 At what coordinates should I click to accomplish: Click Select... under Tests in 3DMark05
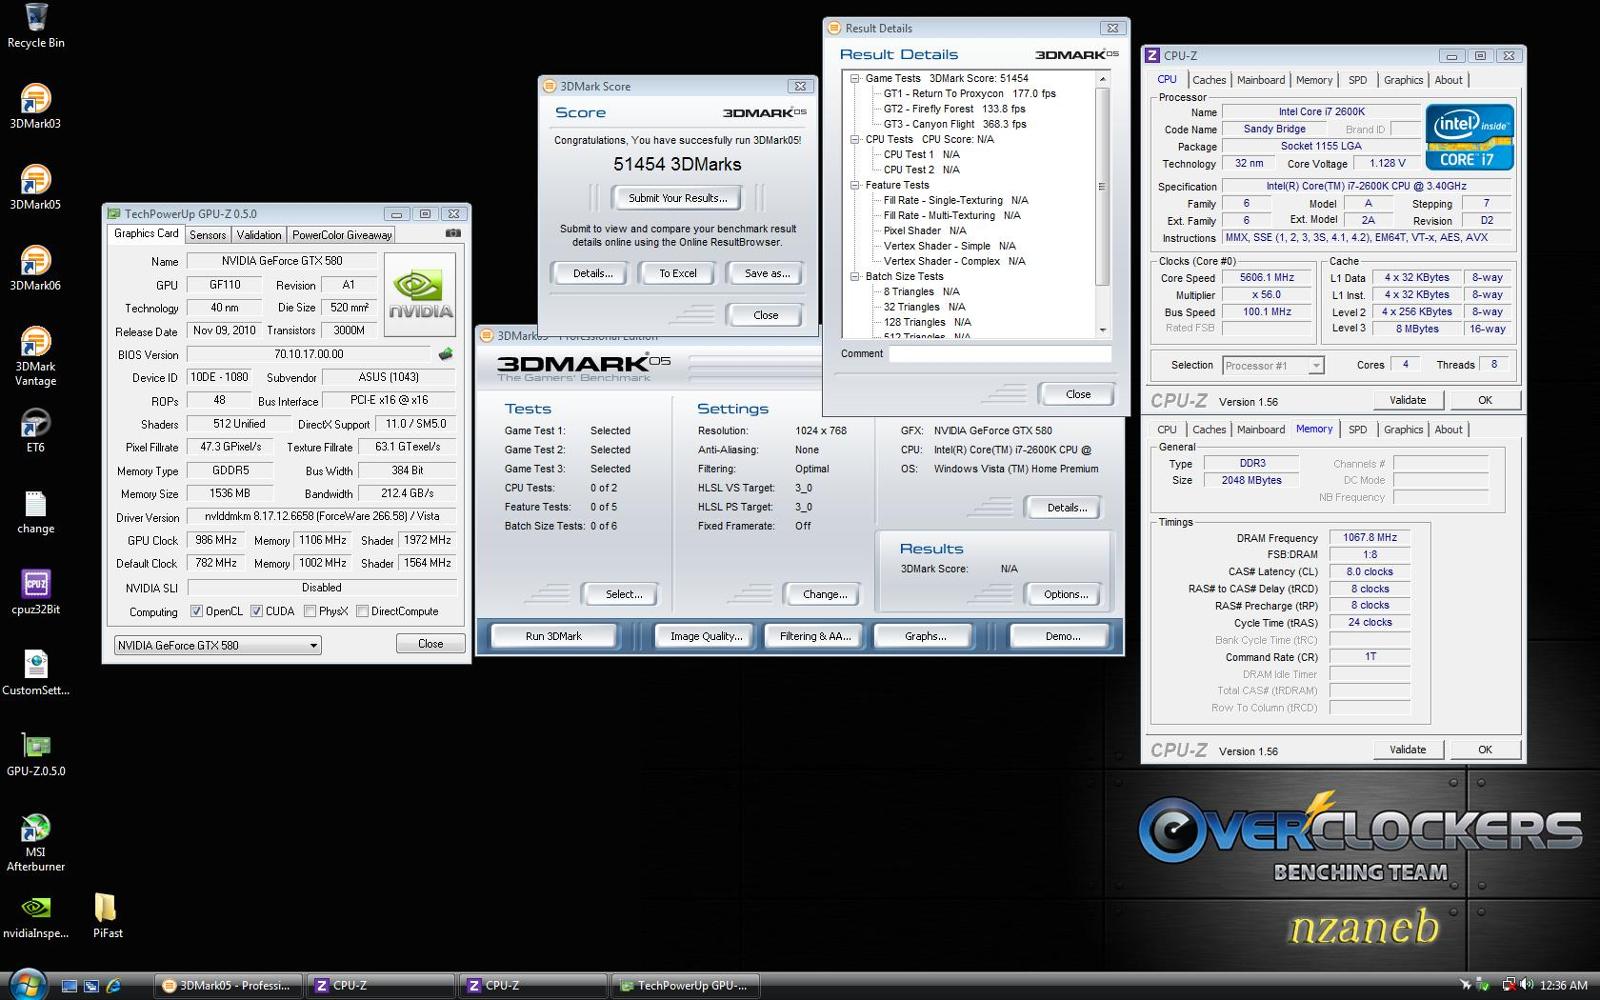(623, 594)
